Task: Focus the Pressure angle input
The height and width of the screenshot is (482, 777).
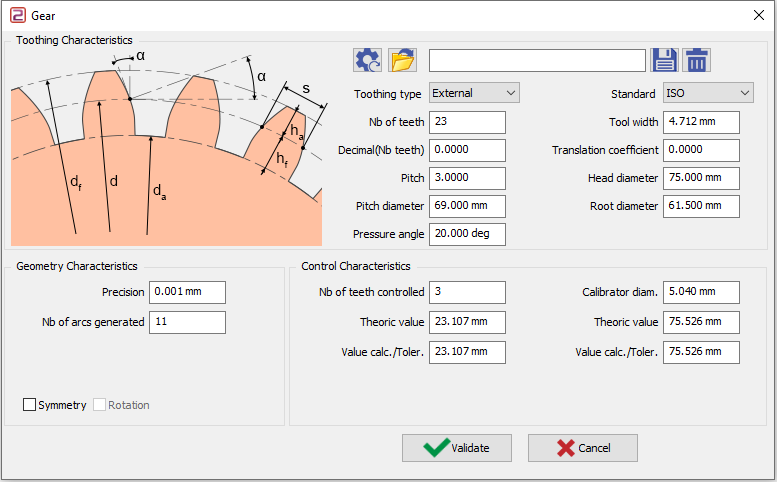Action: (x=467, y=234)
